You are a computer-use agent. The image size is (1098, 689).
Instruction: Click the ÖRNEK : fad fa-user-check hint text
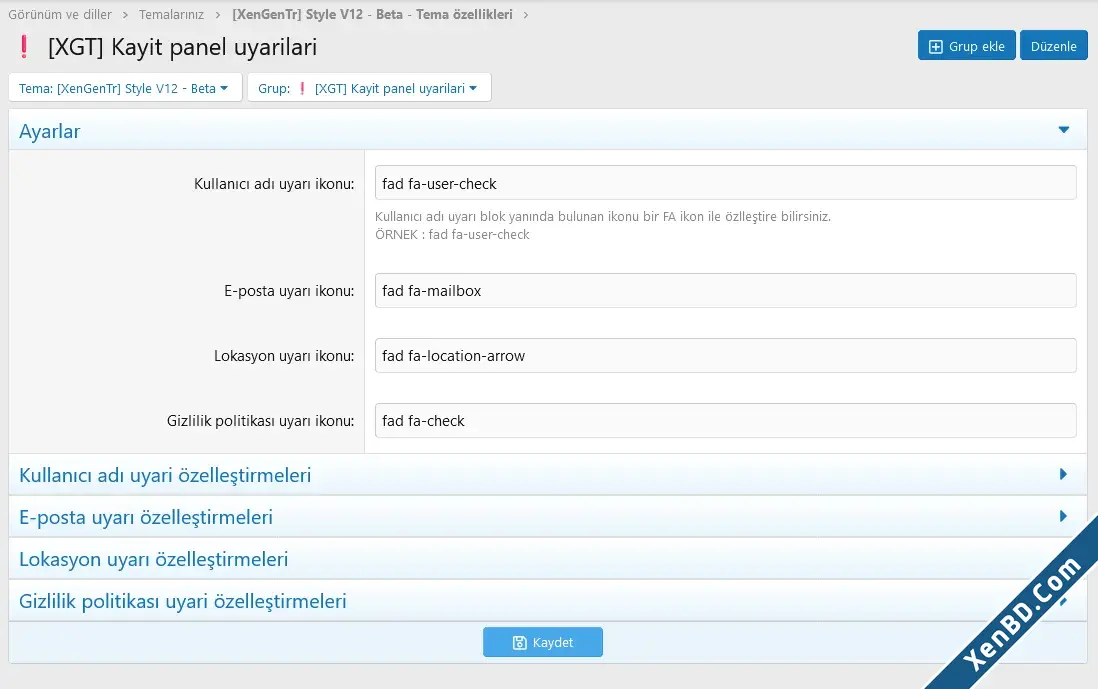click(x=452, y=235)
